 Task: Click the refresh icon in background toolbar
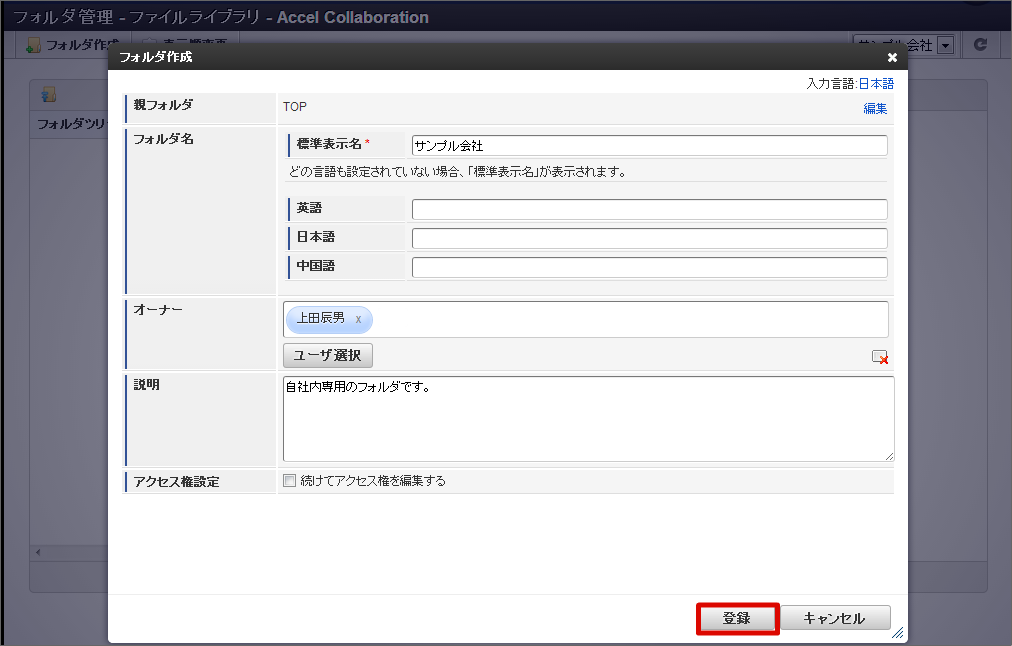point(980,45)
